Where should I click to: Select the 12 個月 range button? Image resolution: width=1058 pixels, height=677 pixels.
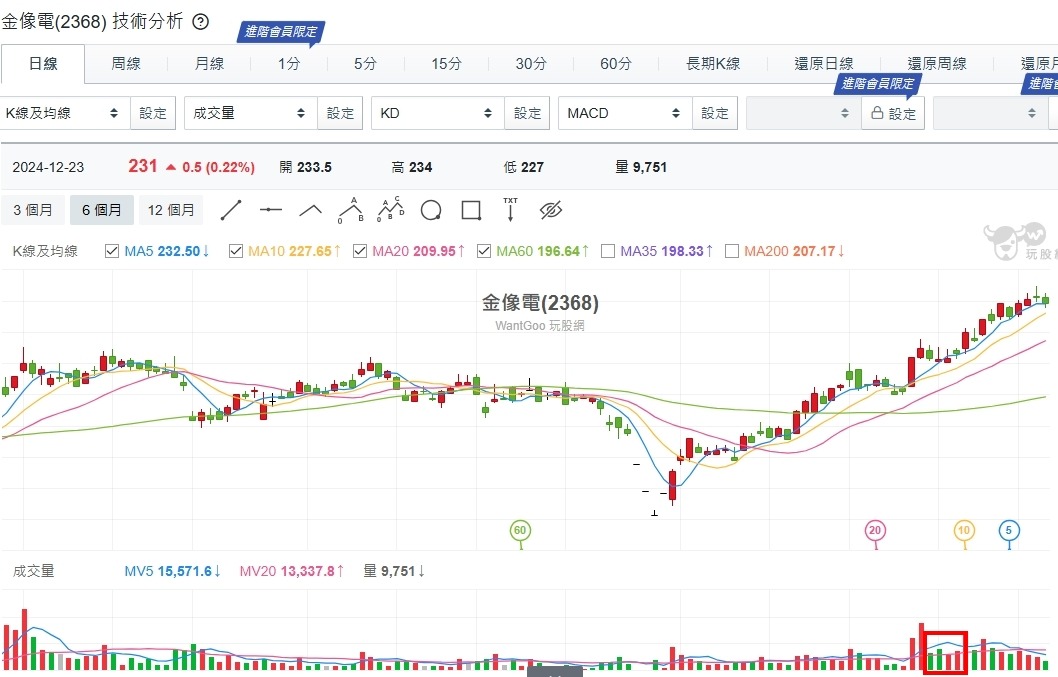coord(171,210)
